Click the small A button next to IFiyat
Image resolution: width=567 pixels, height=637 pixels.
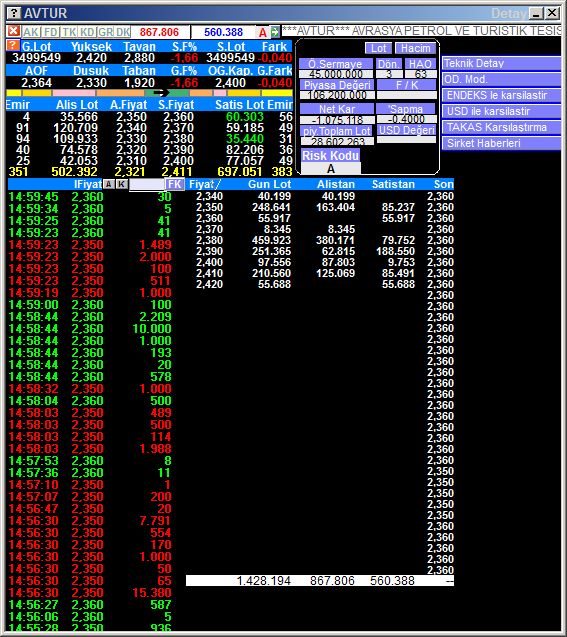point(108,184)
